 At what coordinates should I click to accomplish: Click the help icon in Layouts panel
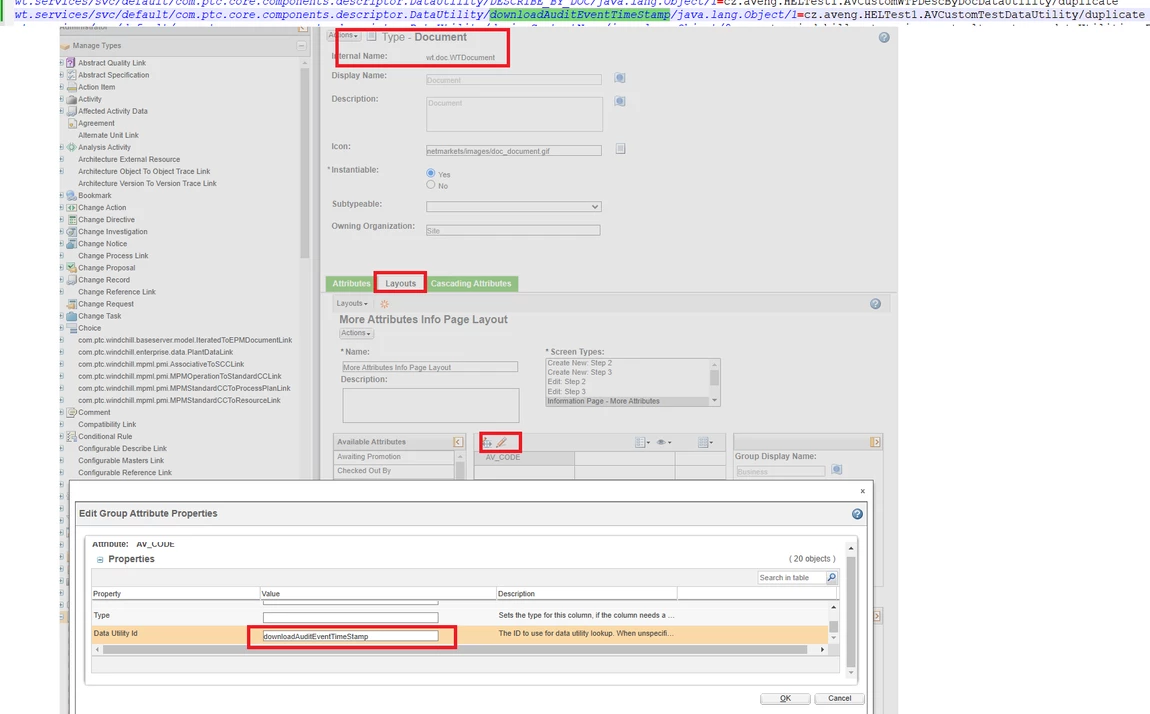click(875, 303)
